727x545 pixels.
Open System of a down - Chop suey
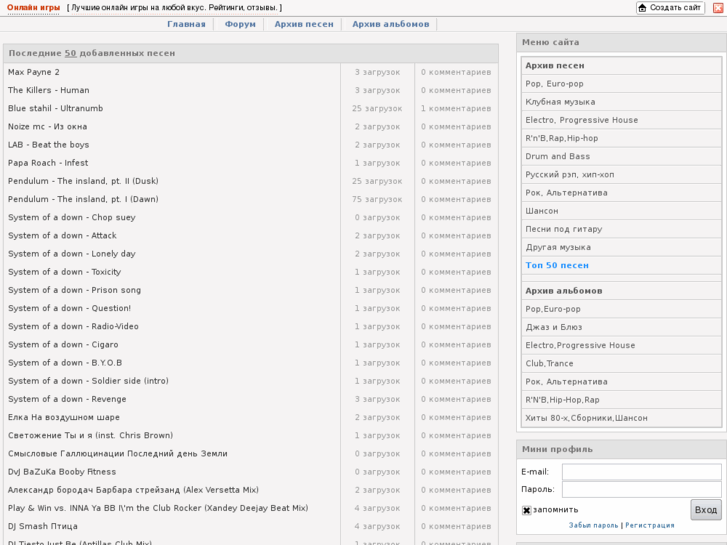click(x=71, y=217)
